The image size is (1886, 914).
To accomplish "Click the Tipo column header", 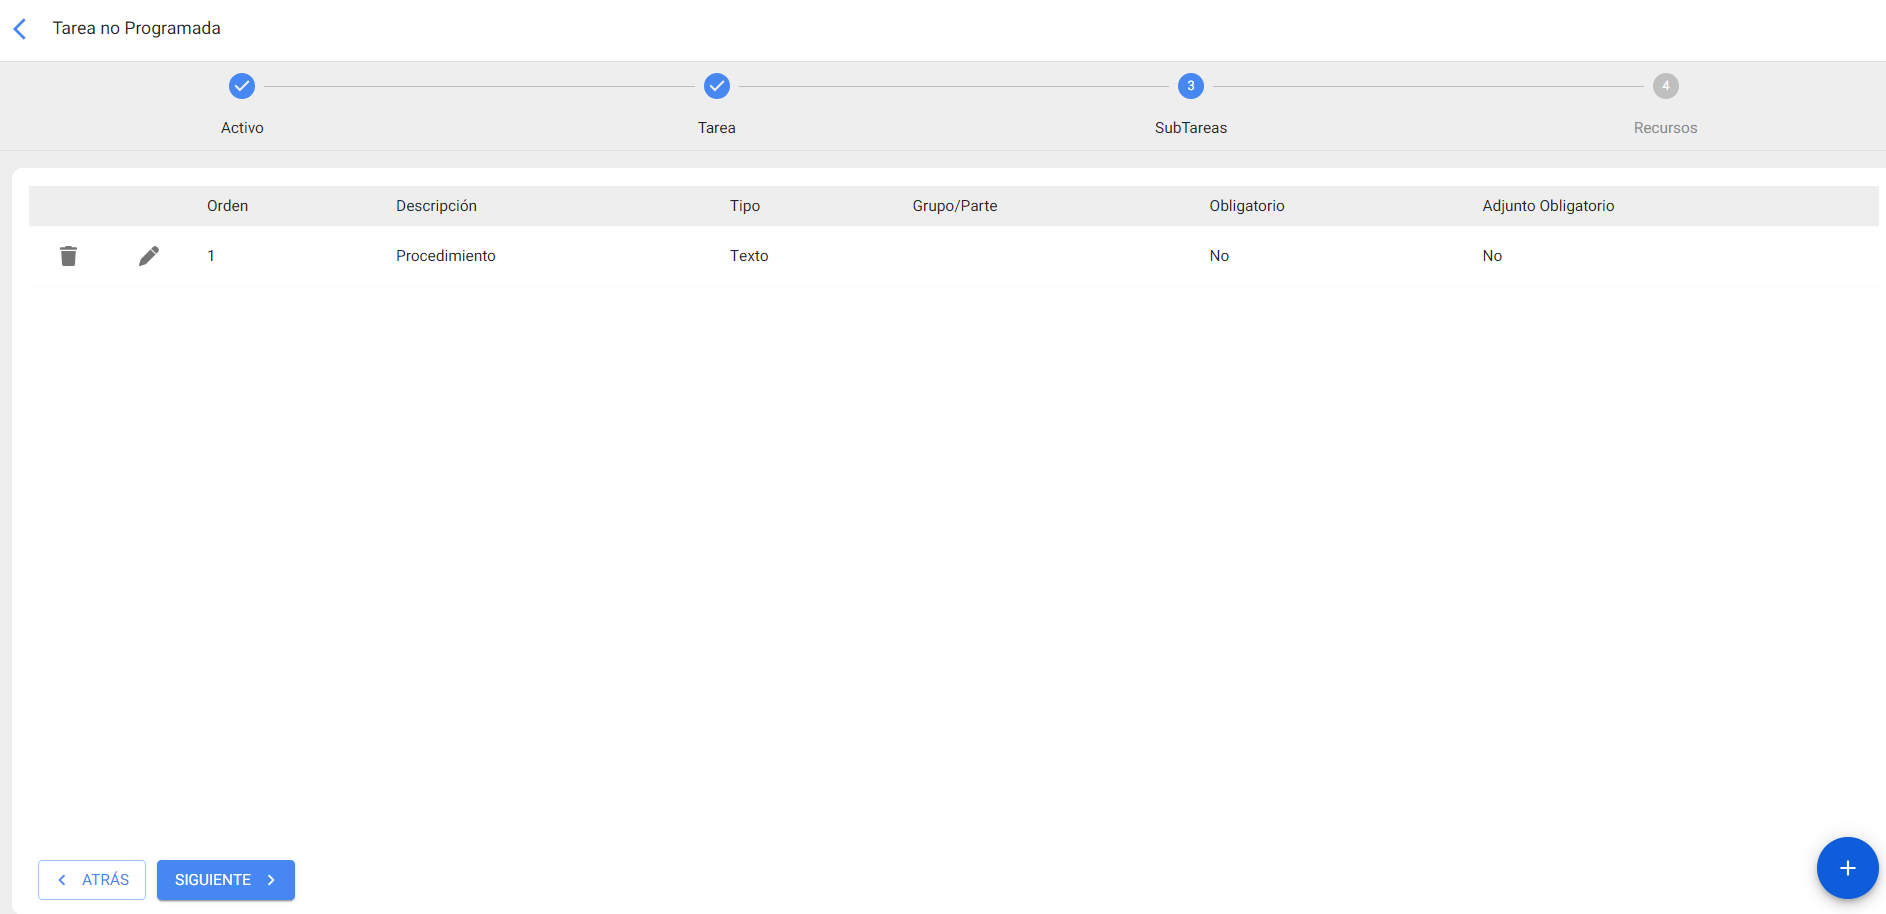I will [744, 206].
